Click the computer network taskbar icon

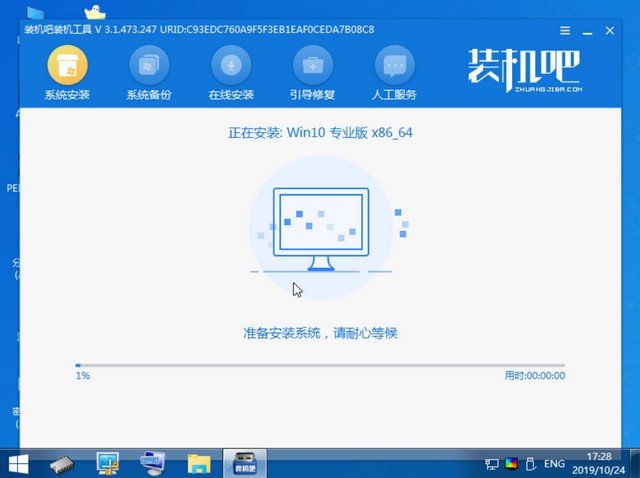(x=153, y=463)
